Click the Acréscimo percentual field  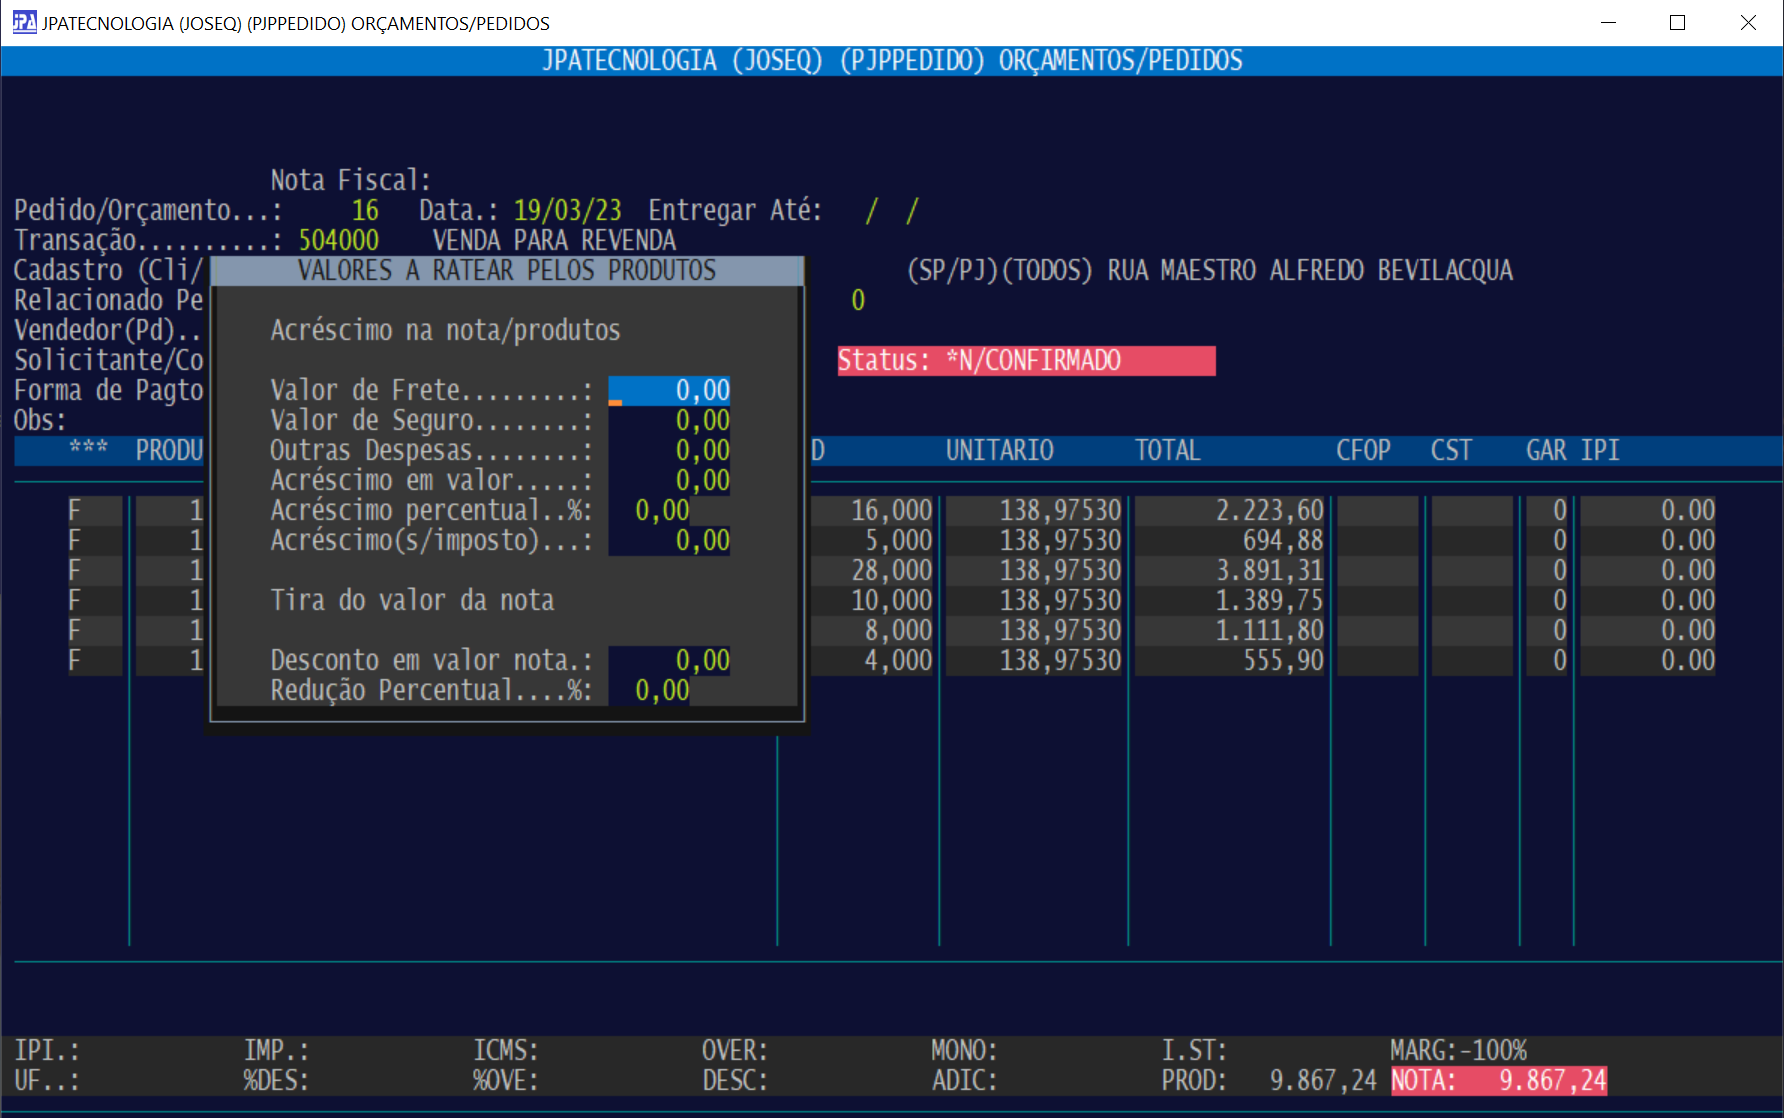650,510
